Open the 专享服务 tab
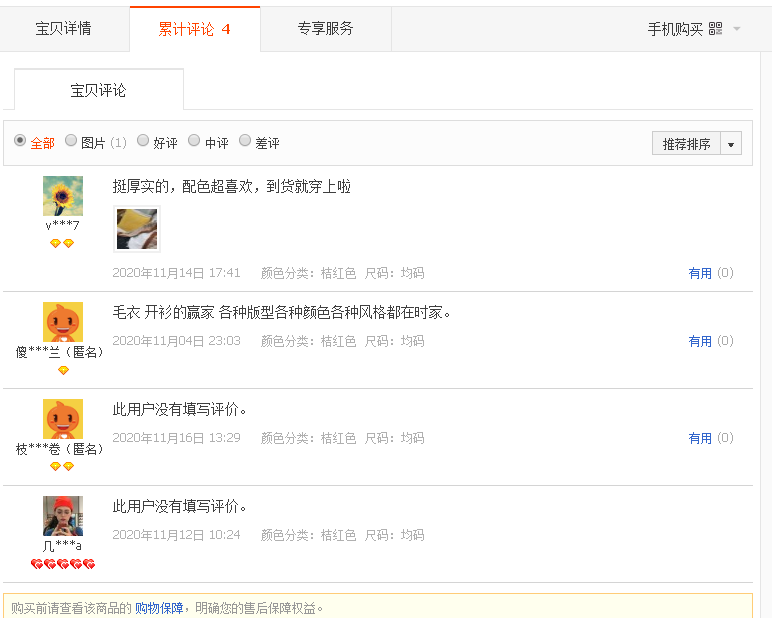 pyautogui.click(x=325, y=29)
